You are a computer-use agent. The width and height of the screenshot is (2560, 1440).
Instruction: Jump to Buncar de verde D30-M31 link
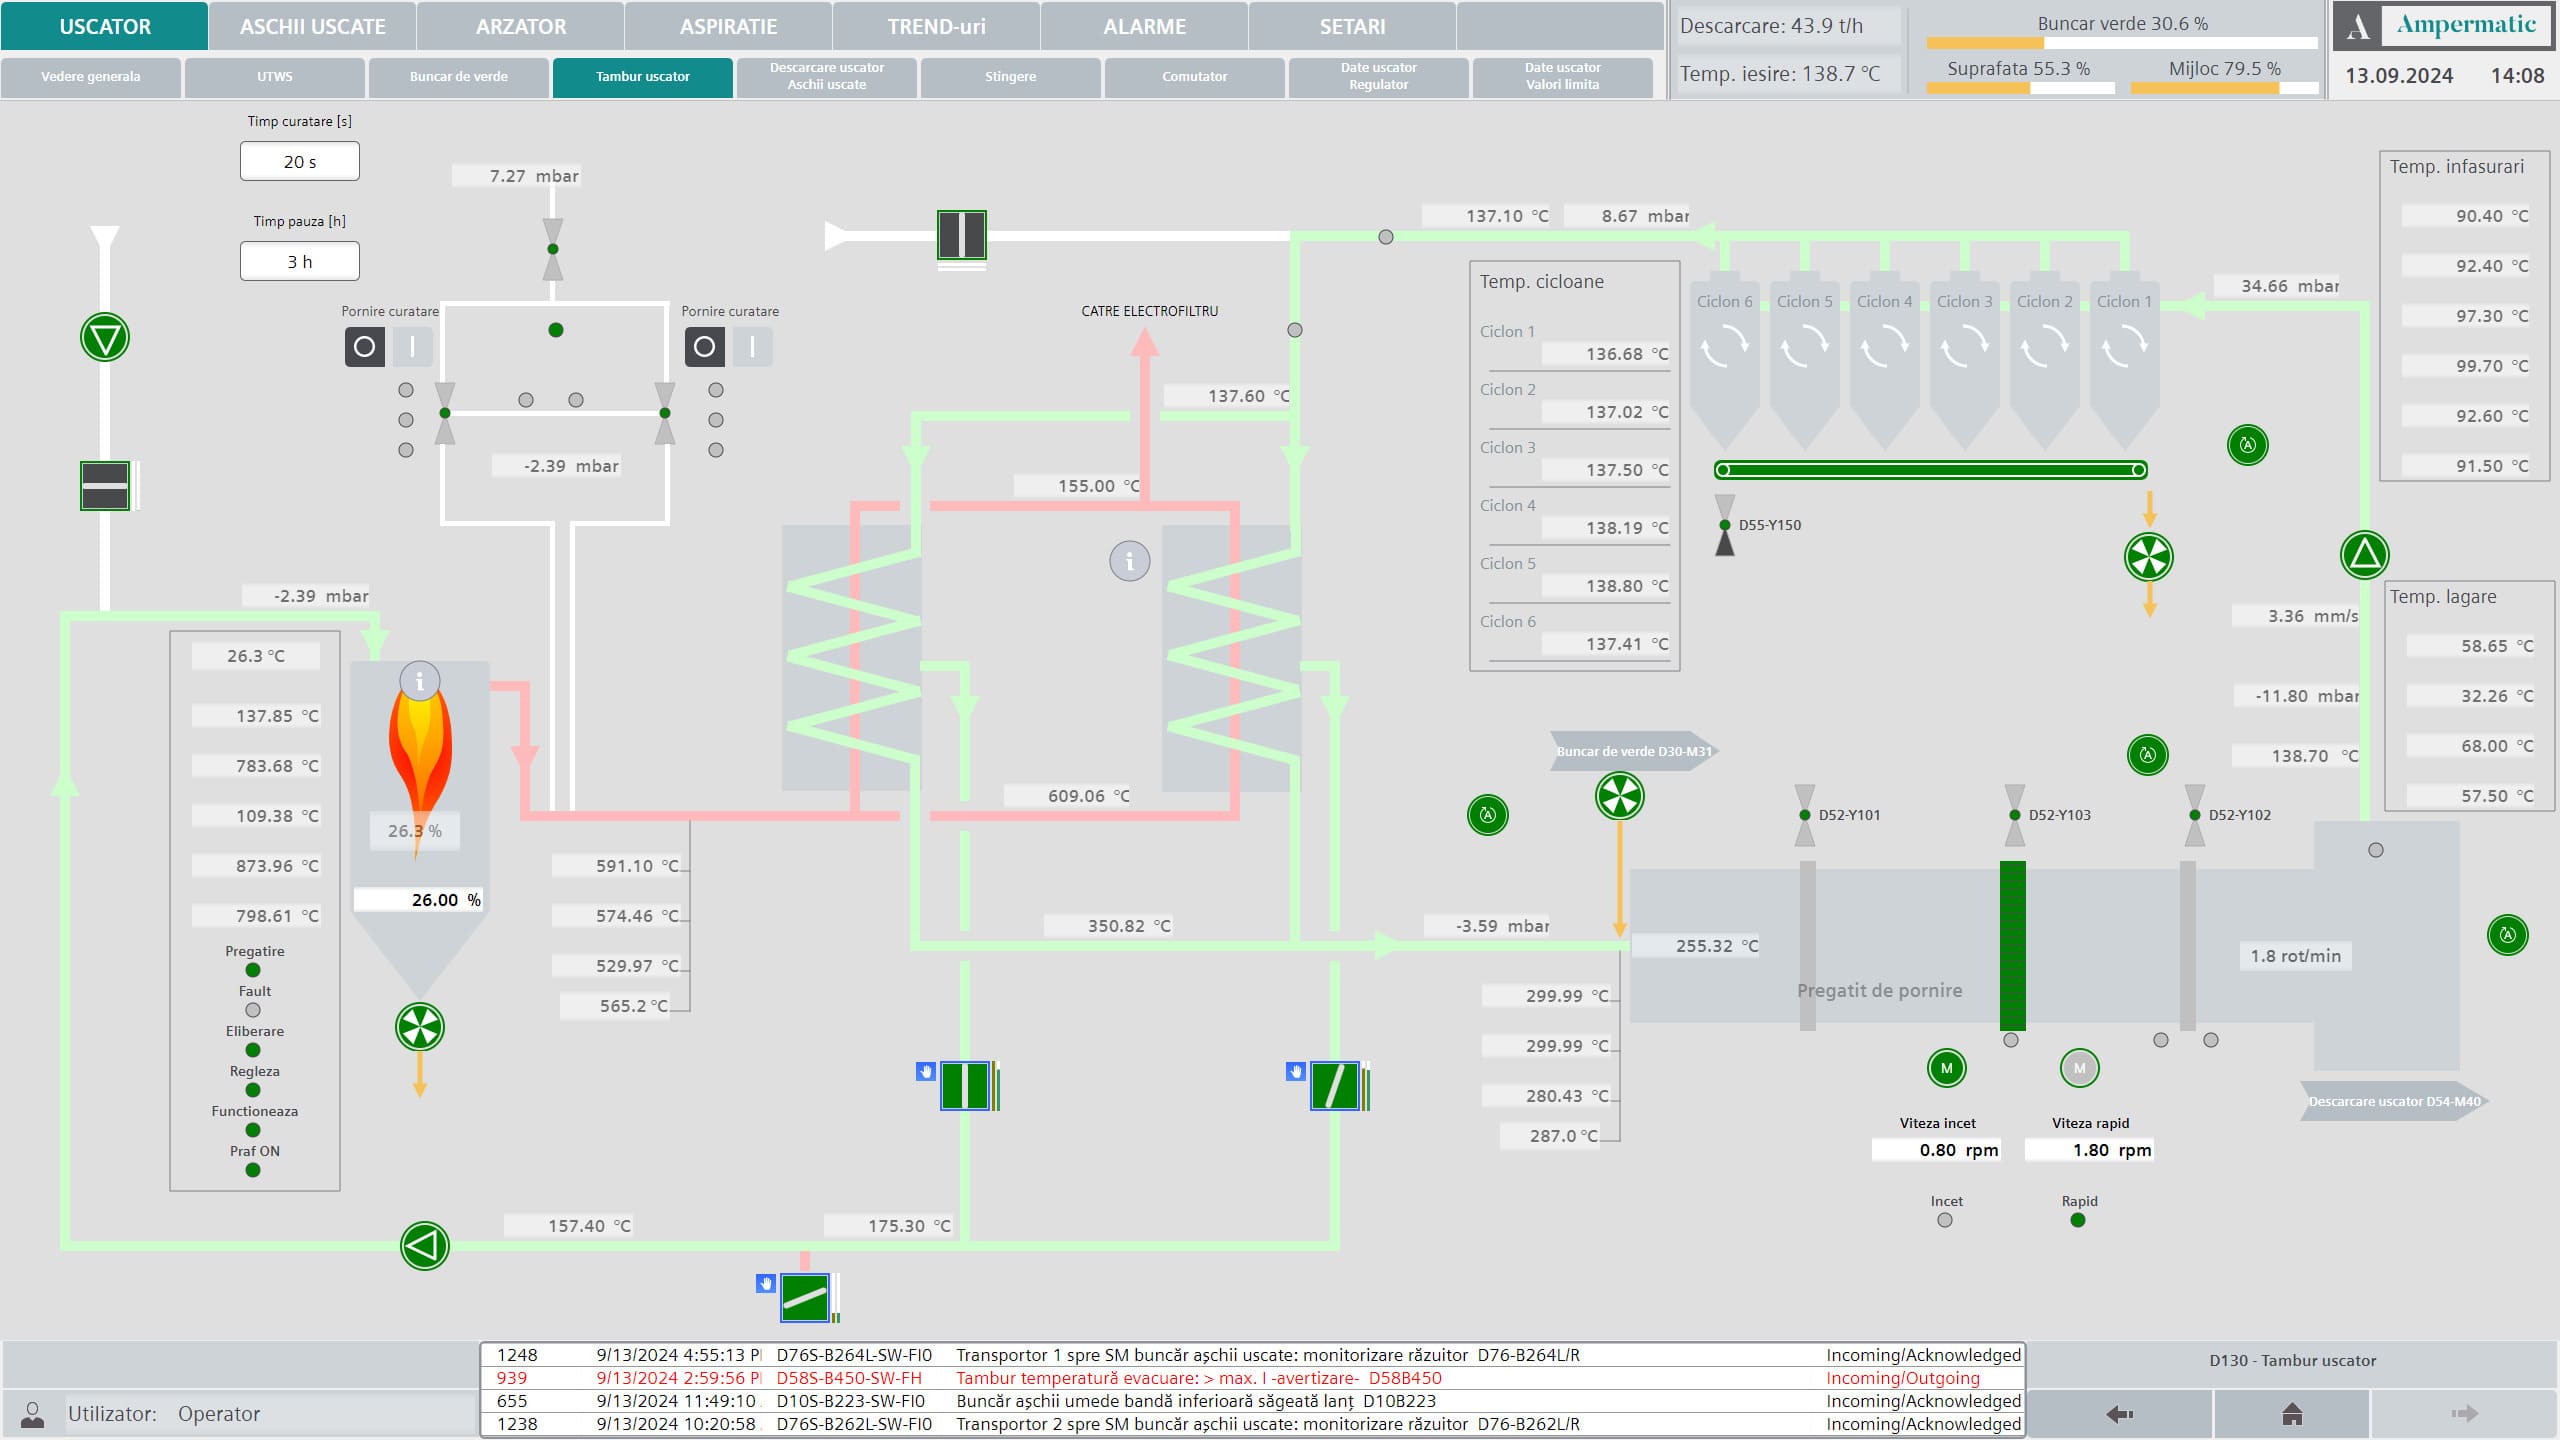(x=1634, y=751)
